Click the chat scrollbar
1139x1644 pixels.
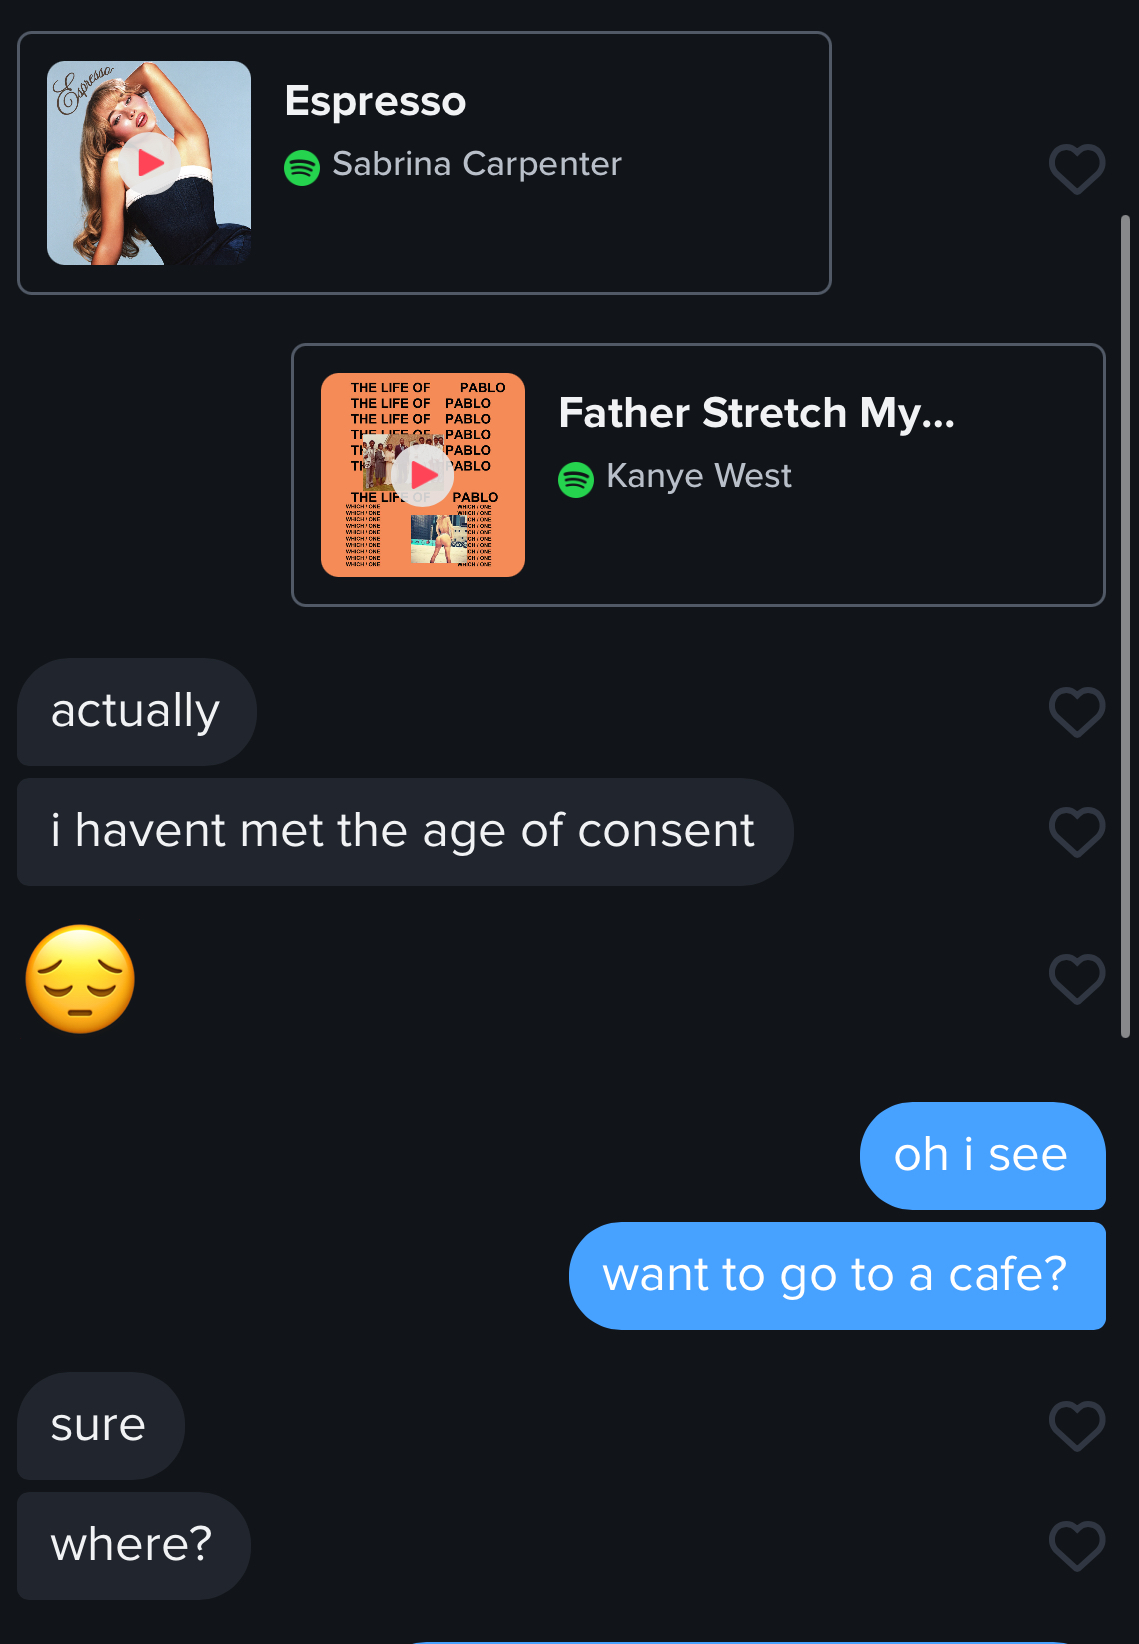(1125, 626)
